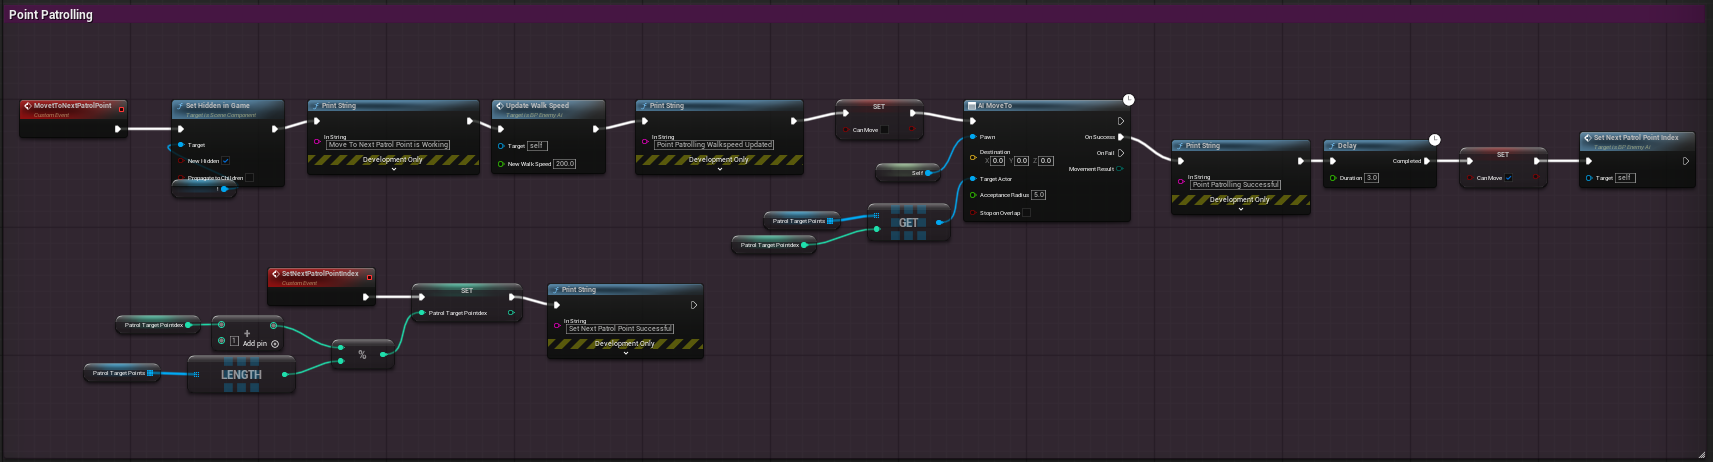Expand the Set Next Patrol Print String arrow
The width and height of the screenshot is (1713, 462).
click(626, 353)
